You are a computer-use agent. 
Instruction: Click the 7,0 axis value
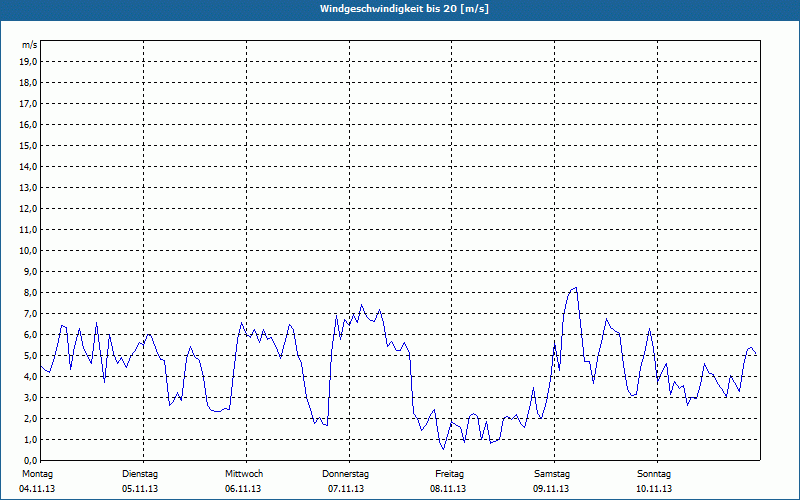(30, 314)
